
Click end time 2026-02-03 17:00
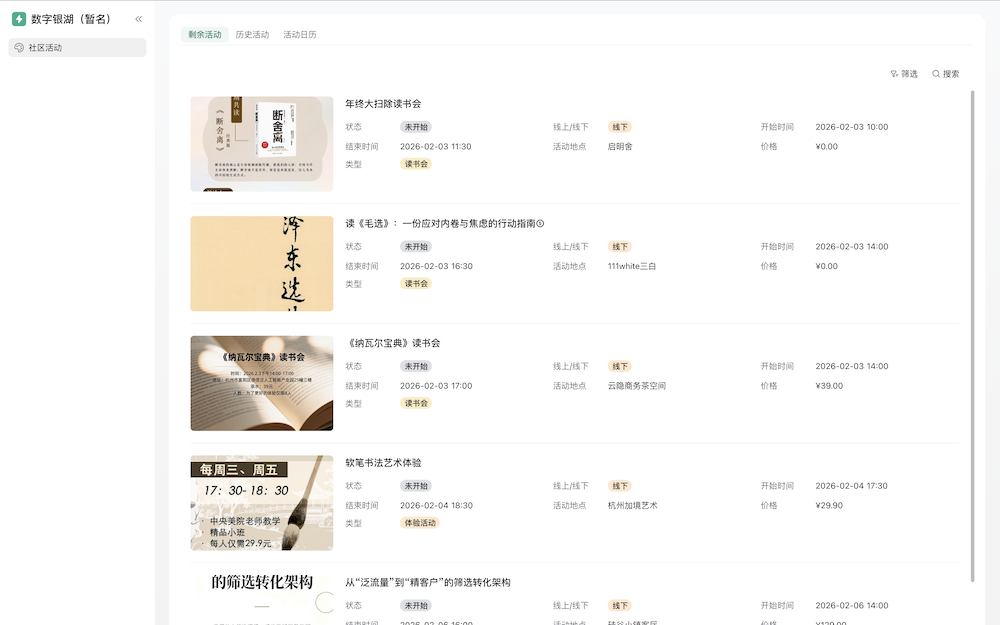tap(436, 386)
